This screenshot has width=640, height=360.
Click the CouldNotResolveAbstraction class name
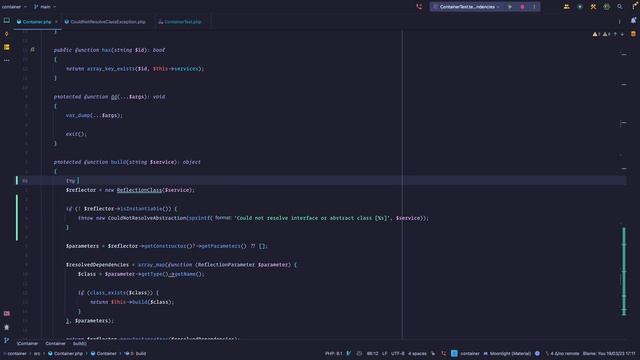[147, 218]
